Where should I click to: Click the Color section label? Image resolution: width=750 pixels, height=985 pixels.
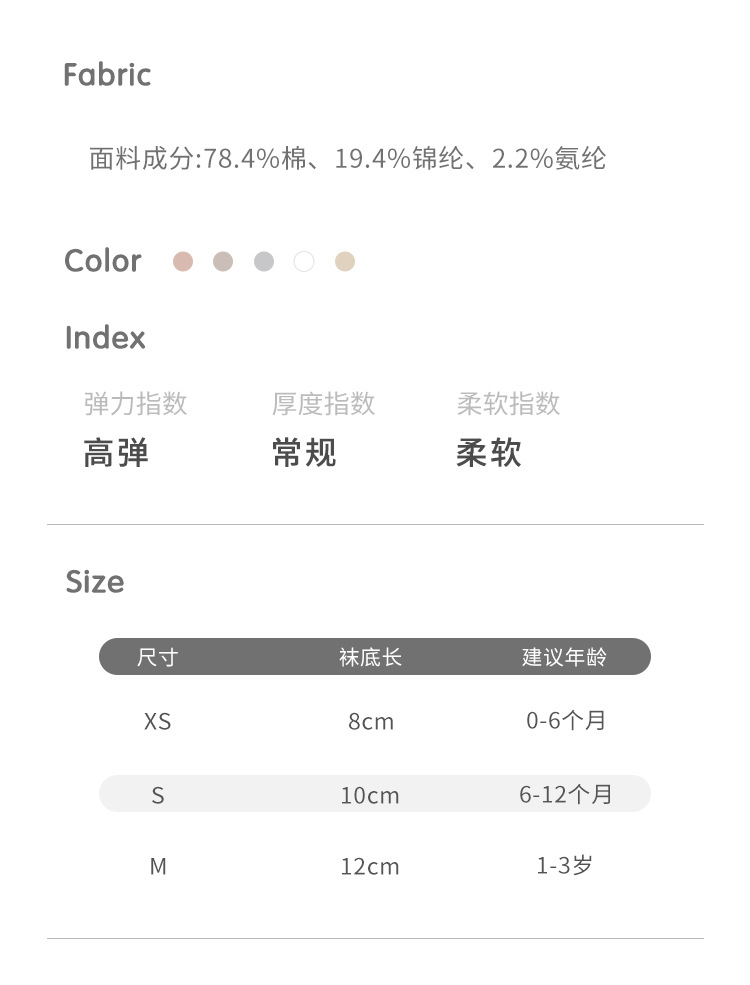tap(103, 261)
